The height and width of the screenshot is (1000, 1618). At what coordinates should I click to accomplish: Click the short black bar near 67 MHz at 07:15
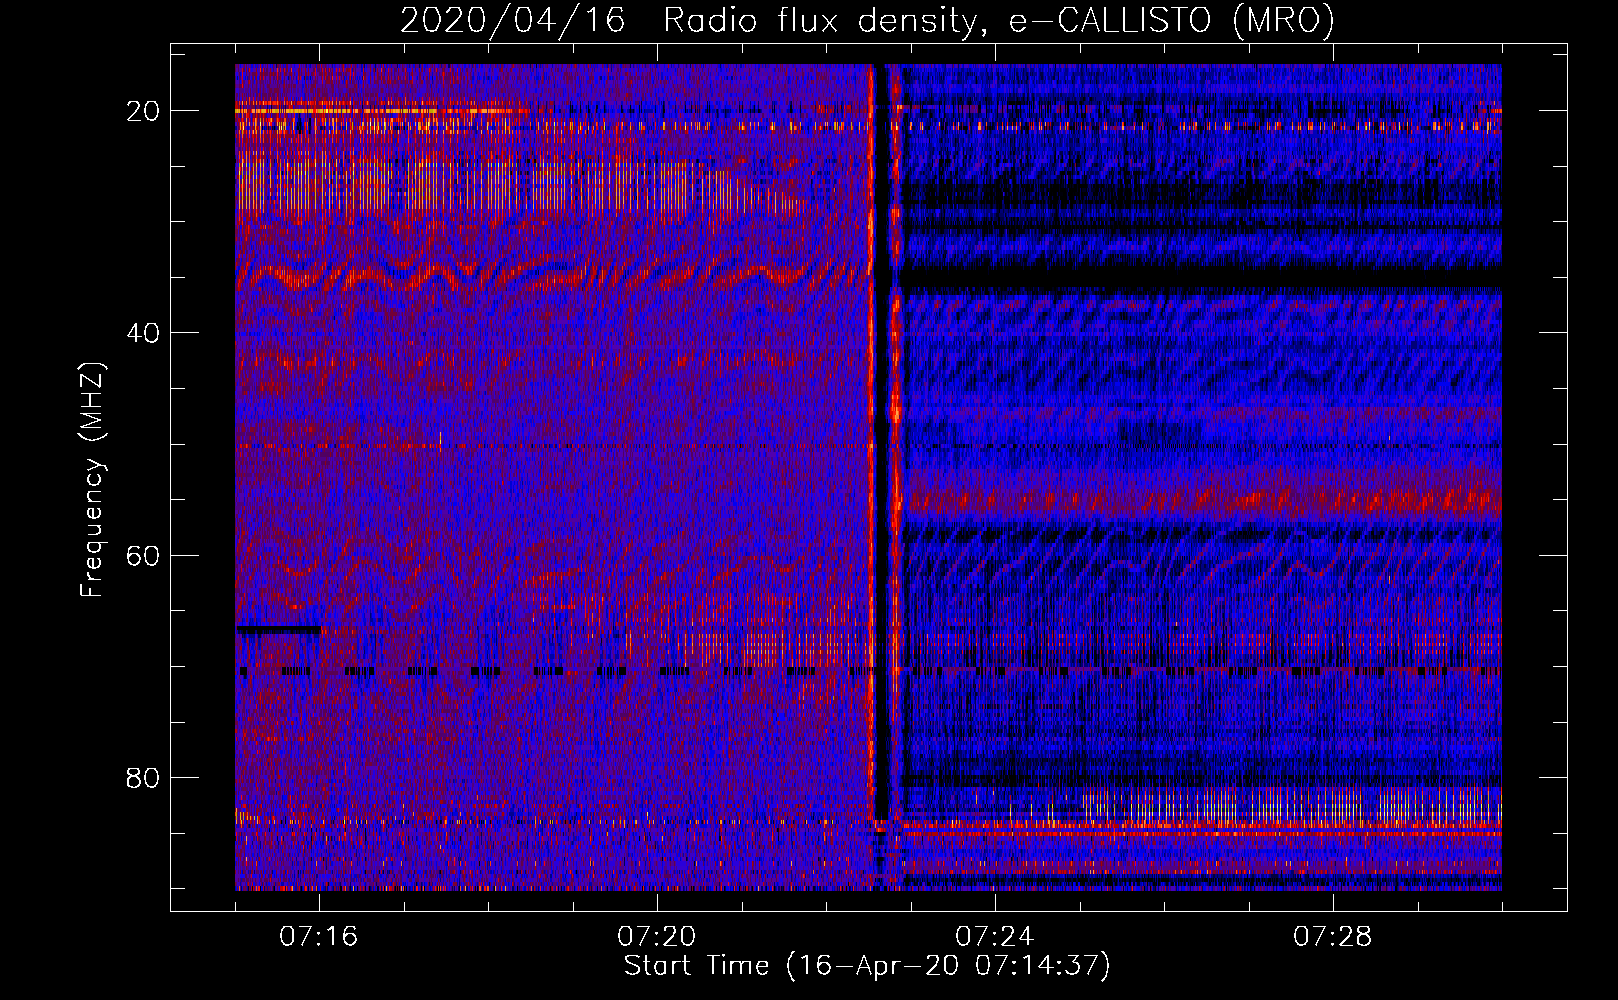pos(279,630)
